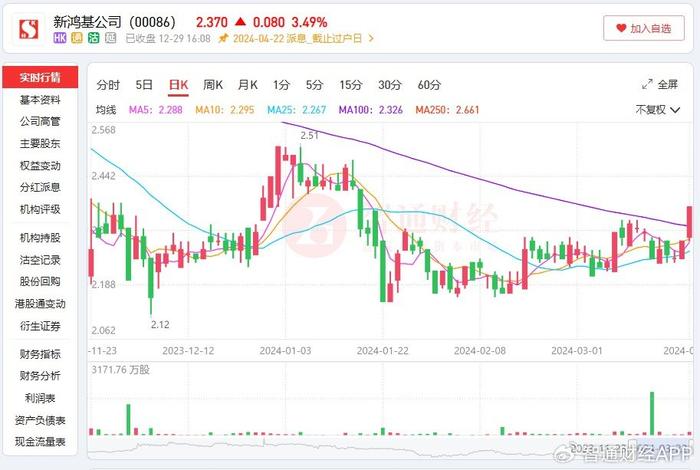Expand the dividend notice chevron arrow

click(371, 38)
